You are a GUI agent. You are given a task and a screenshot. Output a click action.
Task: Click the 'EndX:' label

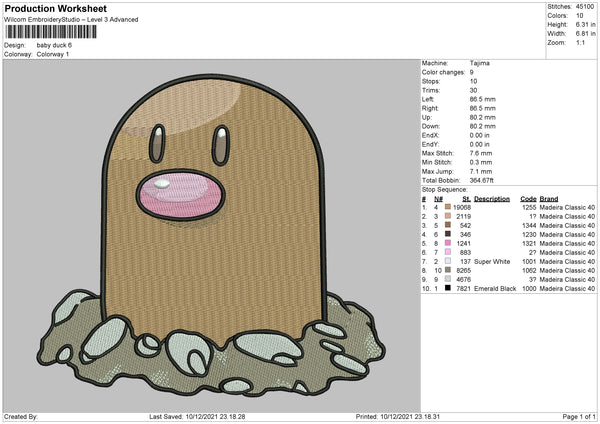[430, 135]
